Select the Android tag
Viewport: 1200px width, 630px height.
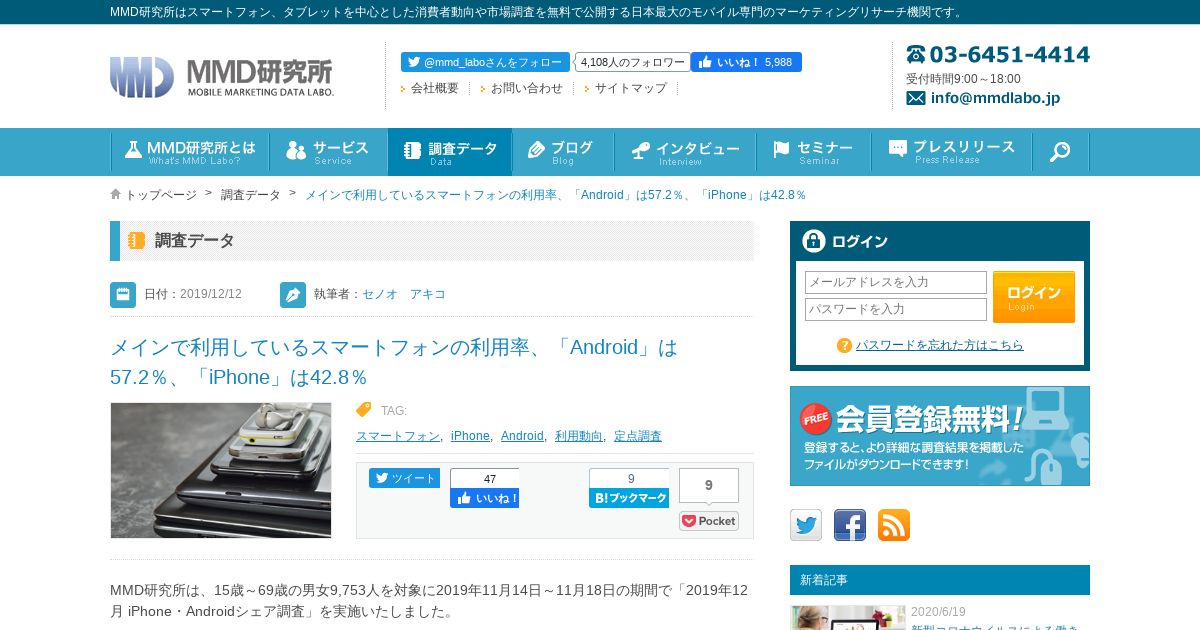(522, 436)
